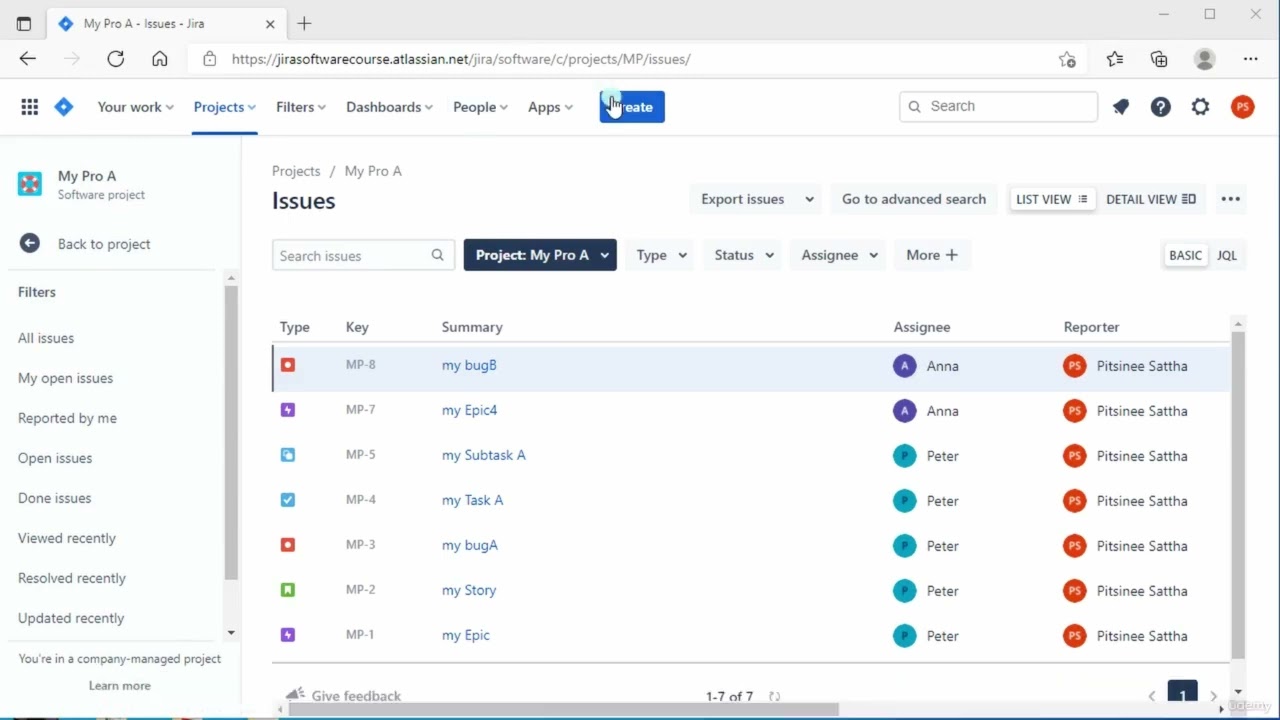Open the three-dot more actions button
This screenshot has height=720, width=1280.
(1231, 199)
